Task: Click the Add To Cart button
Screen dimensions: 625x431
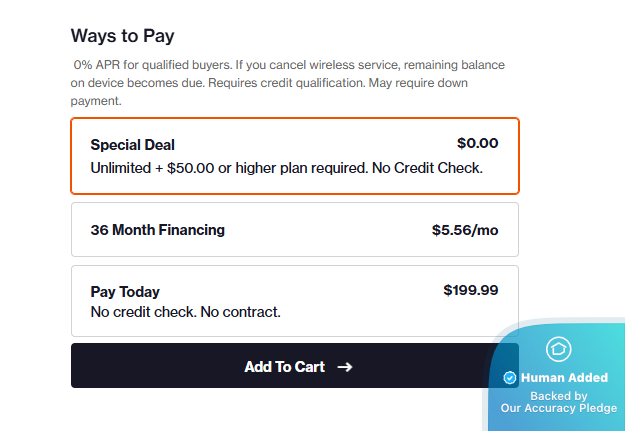Action: 285,366
